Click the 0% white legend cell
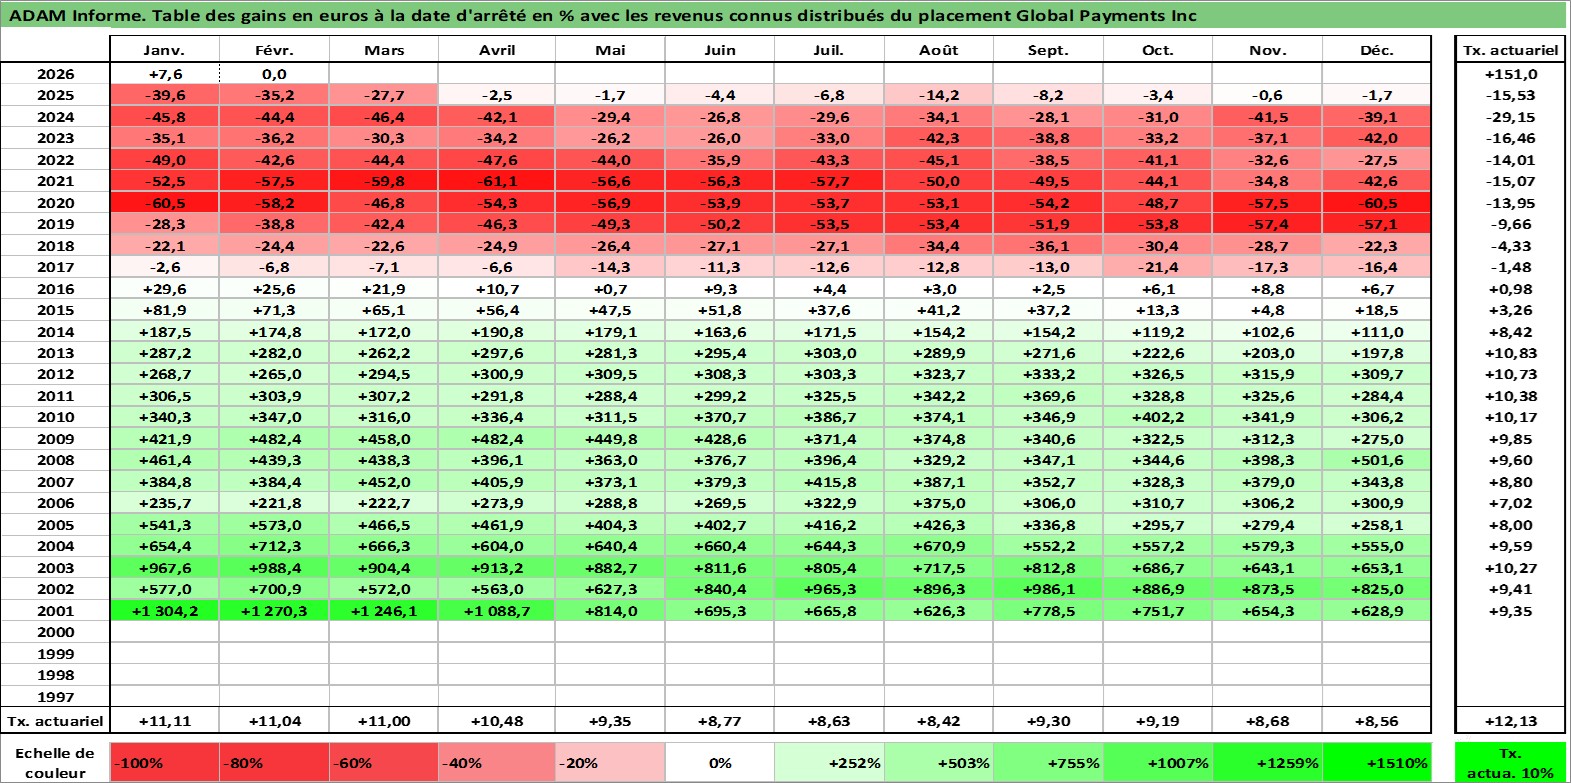This screenshot has width=1571, height=783. click(720, 762)
